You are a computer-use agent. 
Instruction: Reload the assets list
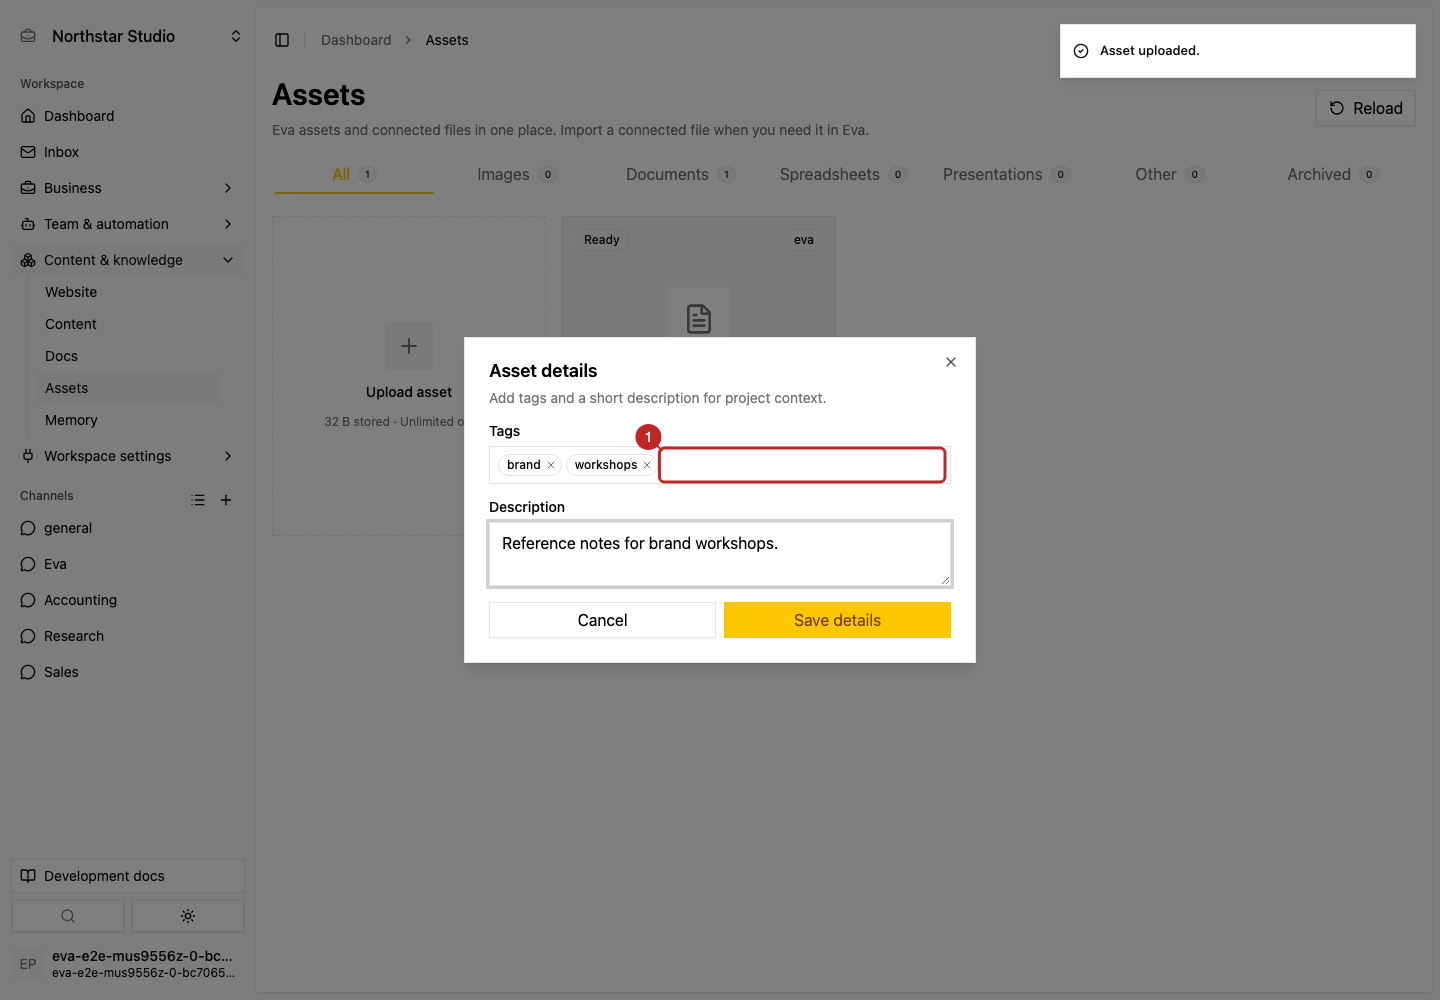pos(1366,108)
